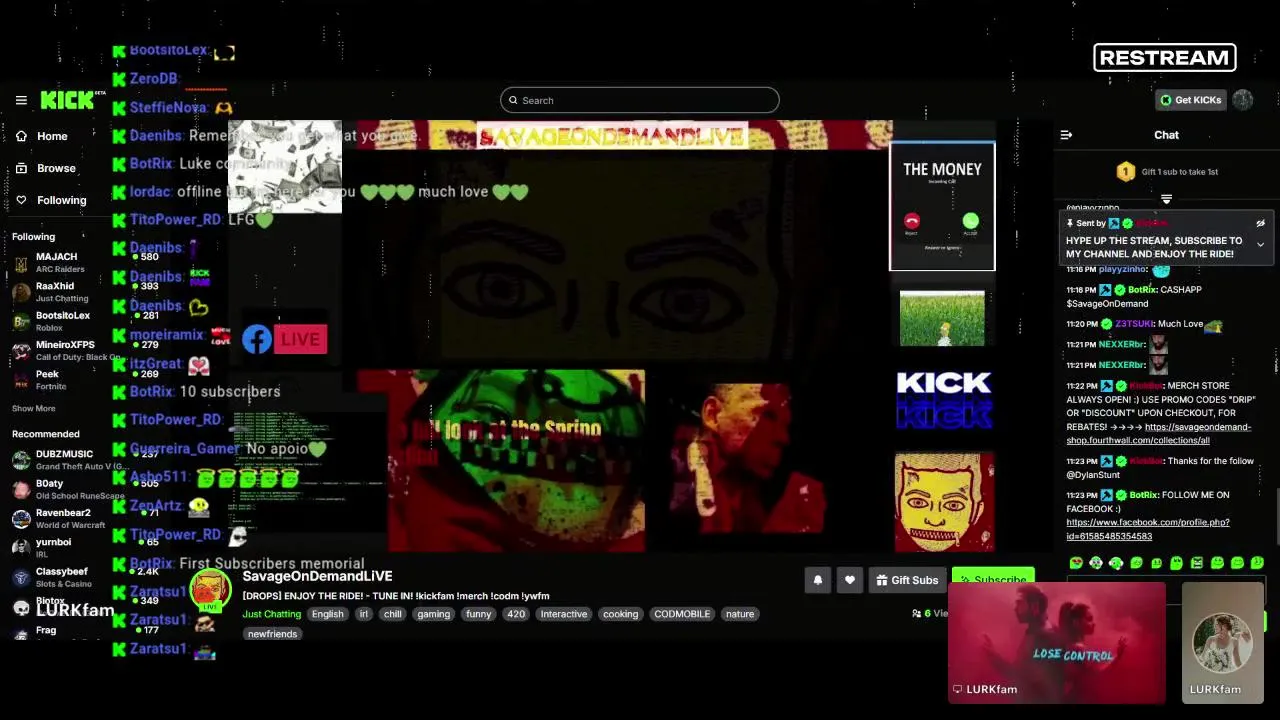Viewport: 1280px width, 720px height.
Task: Select the gaming tag
Action: click(434, 614)
